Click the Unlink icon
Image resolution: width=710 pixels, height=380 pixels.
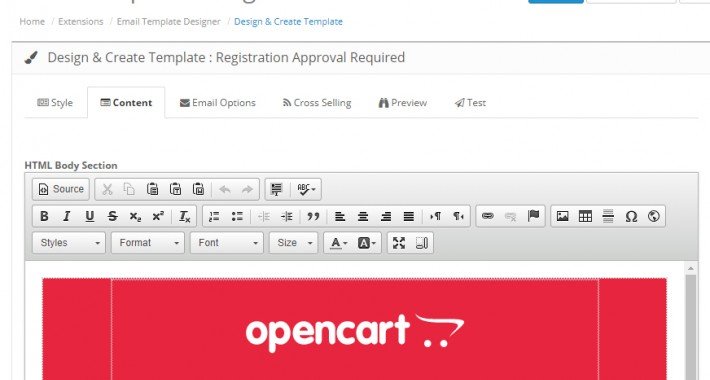click(x=510, y=216)
